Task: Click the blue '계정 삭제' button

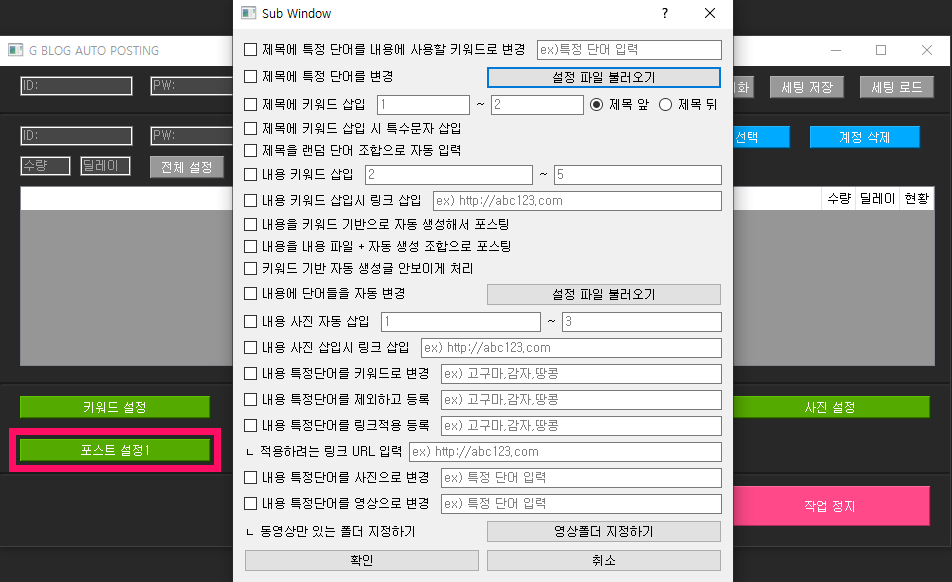Action: [863, 137]
